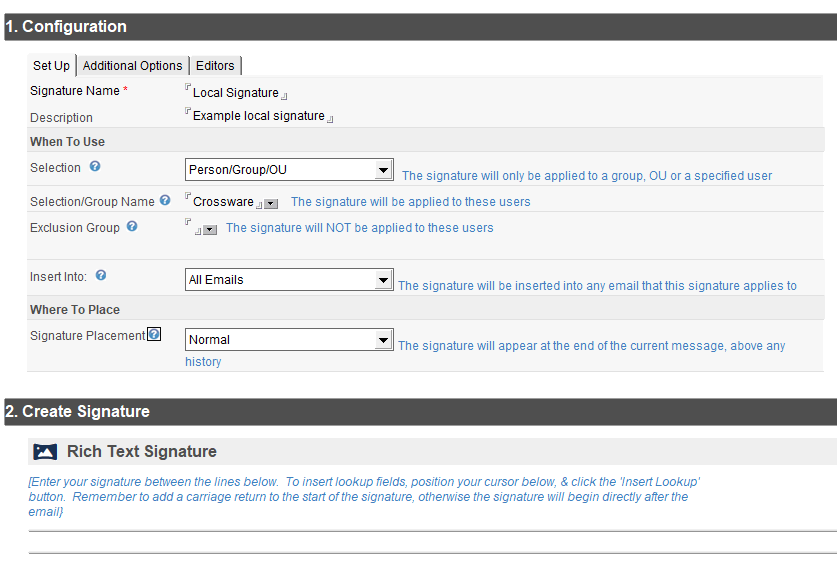The image size is (837, 563).
Task: Expand the Insert Into dropdown showing All Emails
Action: (289, 280)
